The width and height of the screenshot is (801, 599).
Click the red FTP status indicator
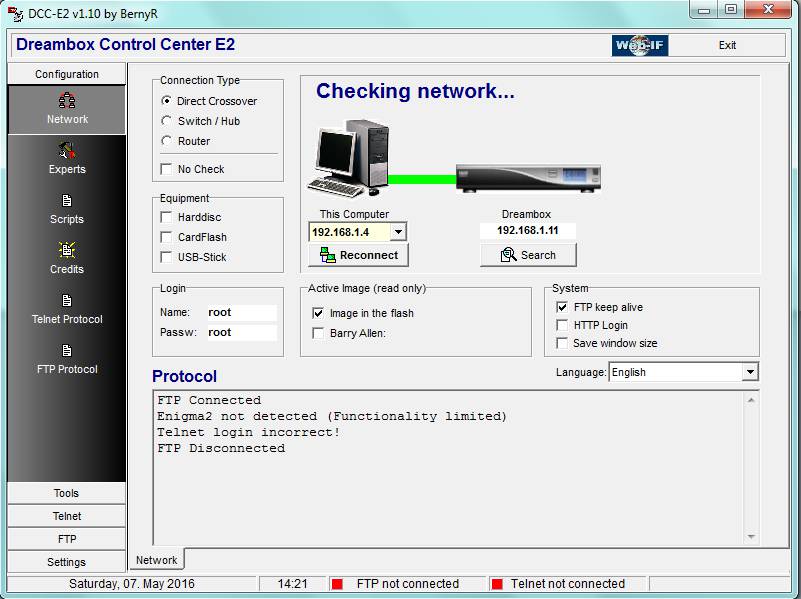[x=337, y=584]
